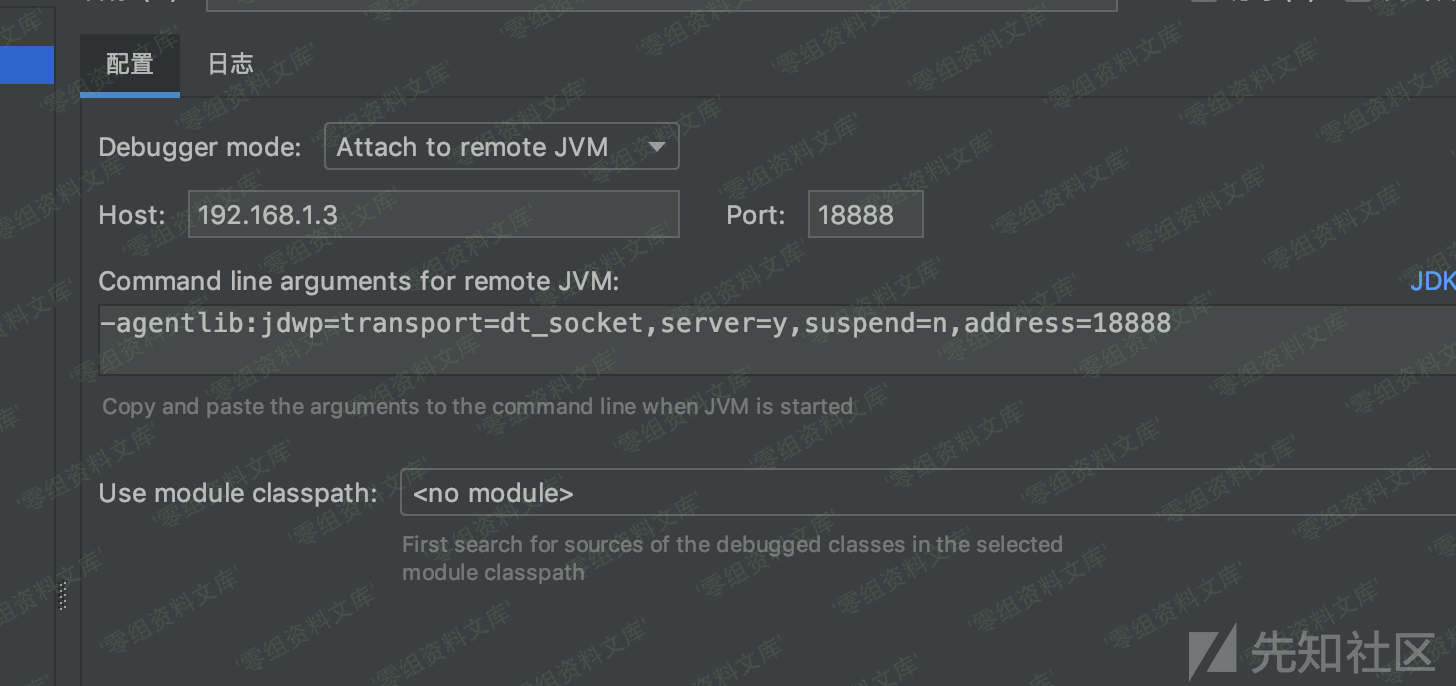Click the 先知社区 watermark logo icon

pyautogui.click(x=1212, y=652)
